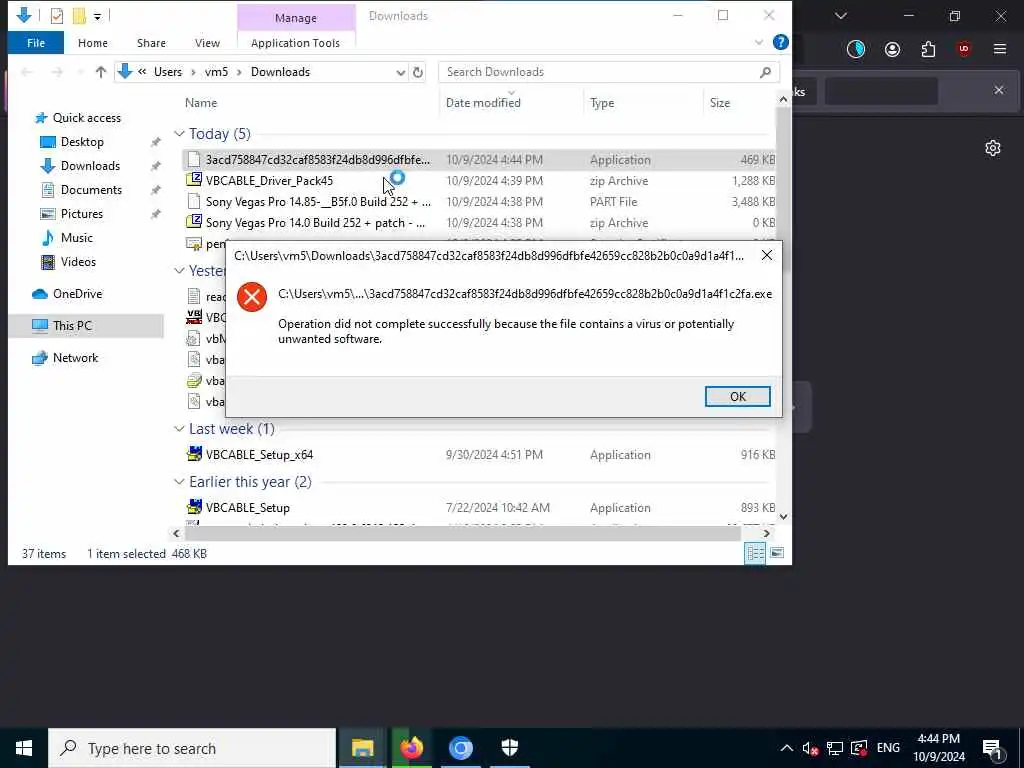Open the File menu in Explorer
This screenshot has height=768, width=1024.
point(36,43)
